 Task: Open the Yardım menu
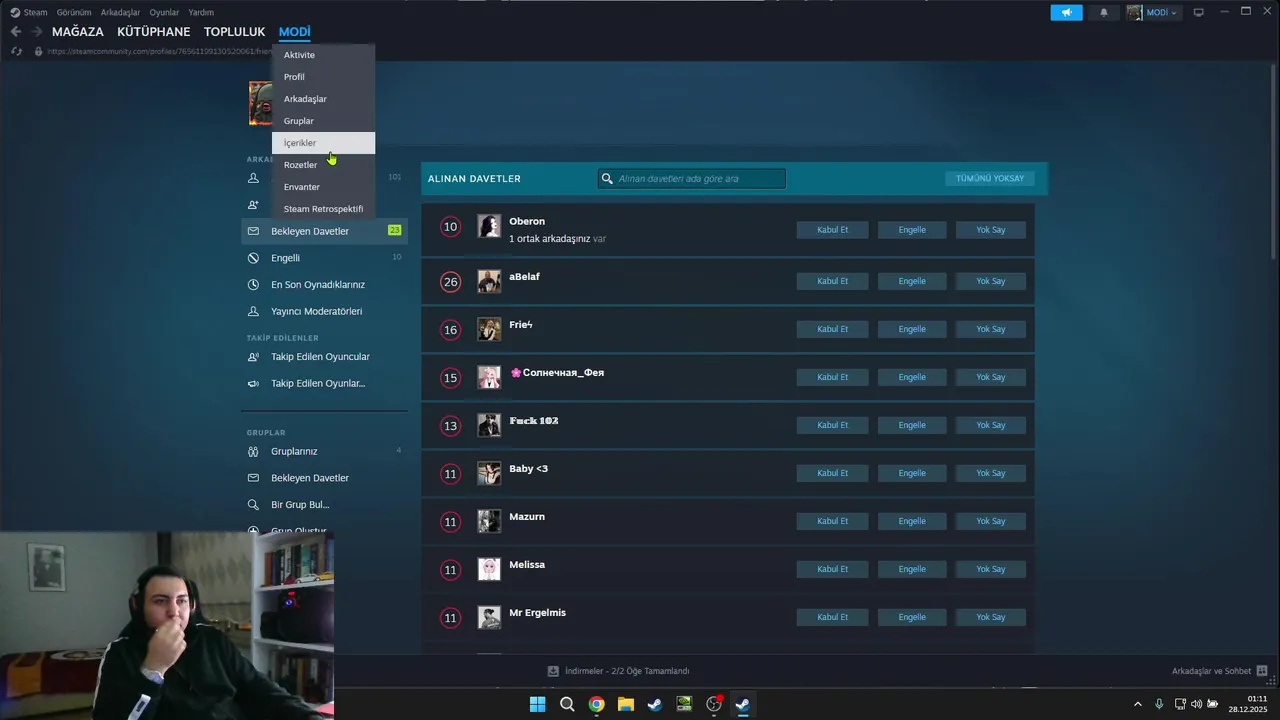(x=201, y=12)
